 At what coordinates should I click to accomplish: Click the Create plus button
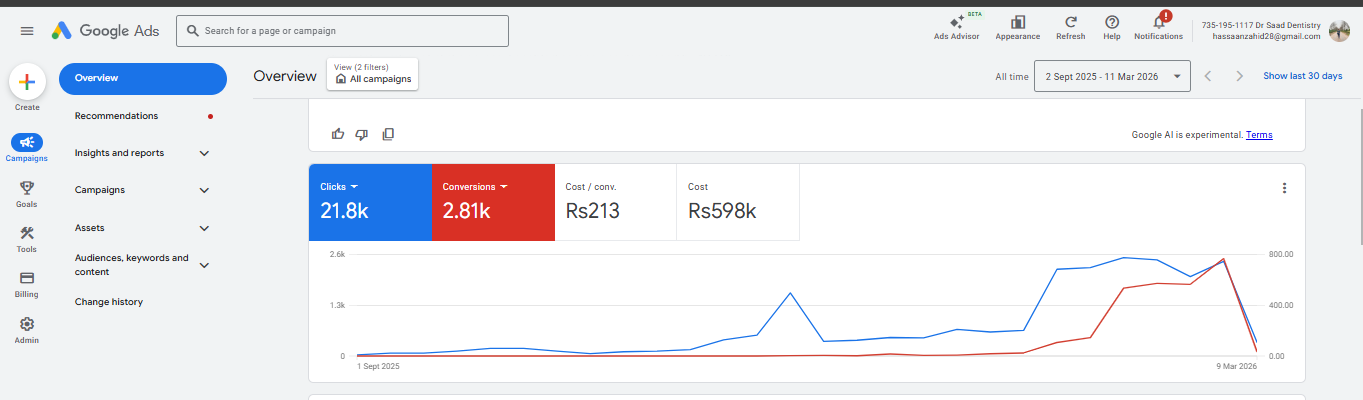27,83
